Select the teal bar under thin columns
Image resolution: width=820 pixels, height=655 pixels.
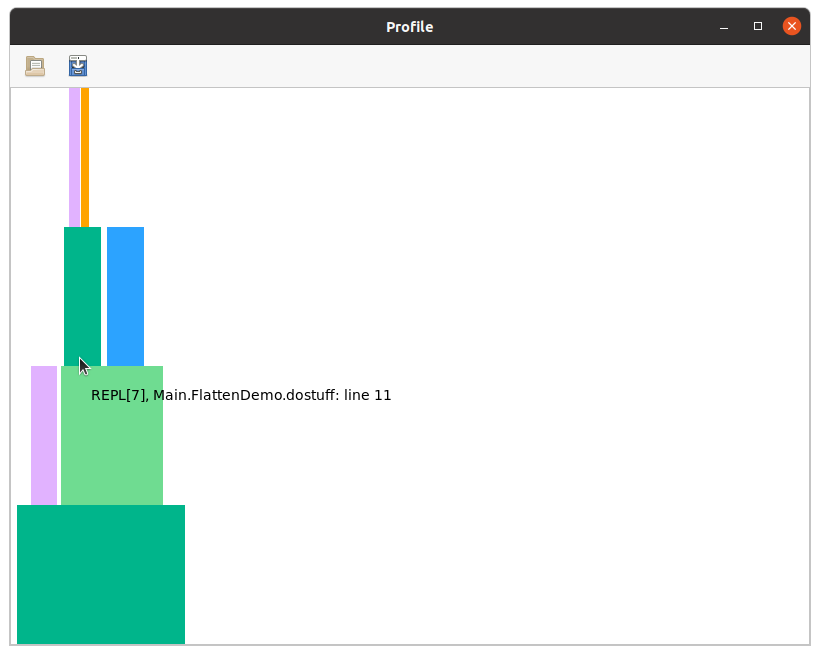point(82,297)
